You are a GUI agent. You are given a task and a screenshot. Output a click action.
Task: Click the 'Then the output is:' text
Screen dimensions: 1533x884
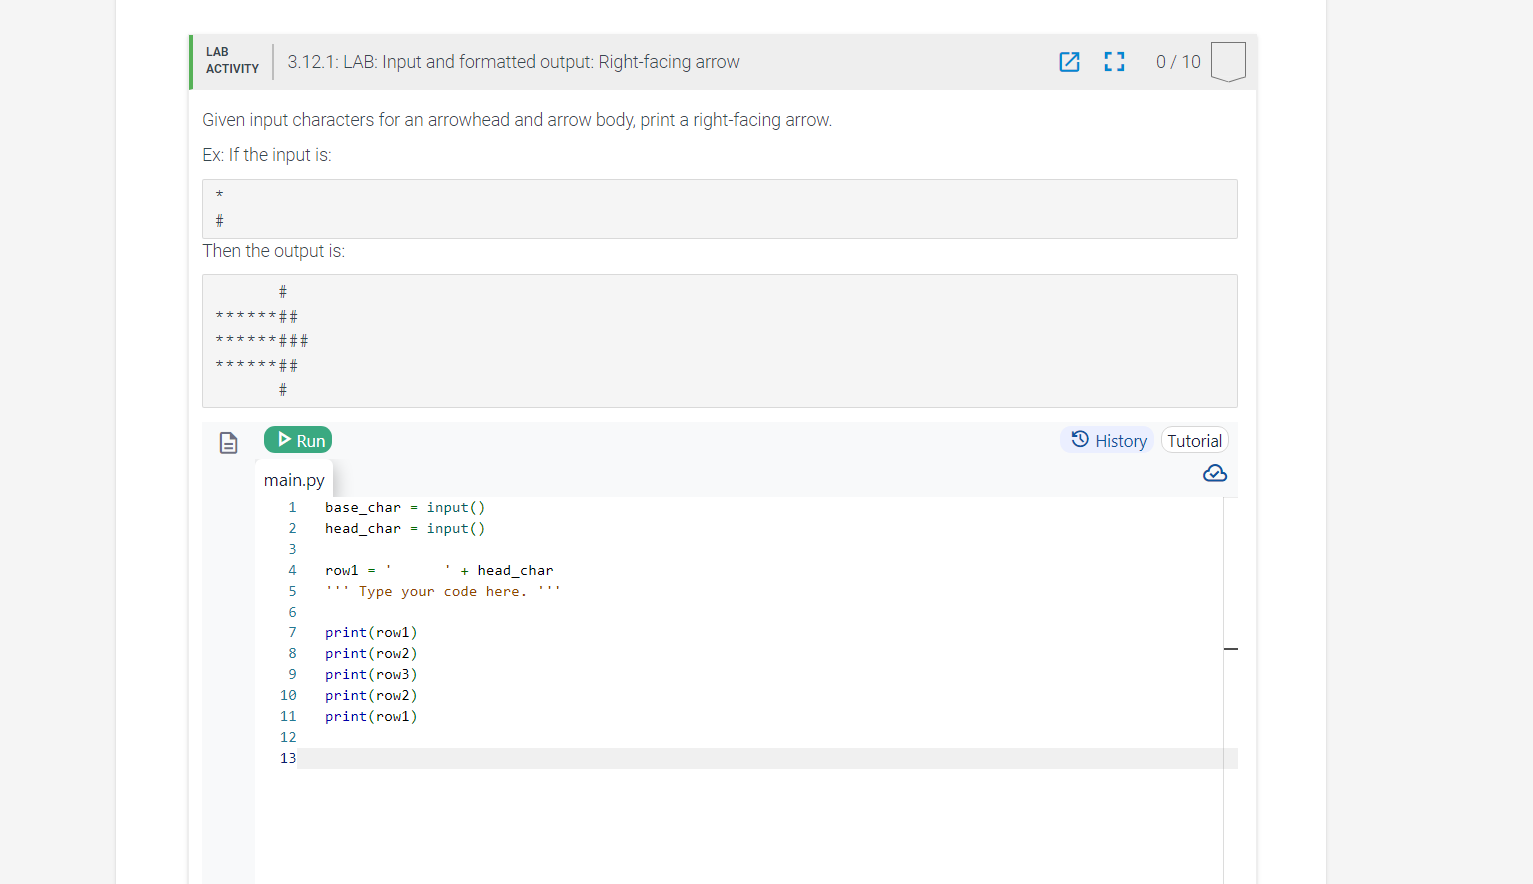point(274,251)
